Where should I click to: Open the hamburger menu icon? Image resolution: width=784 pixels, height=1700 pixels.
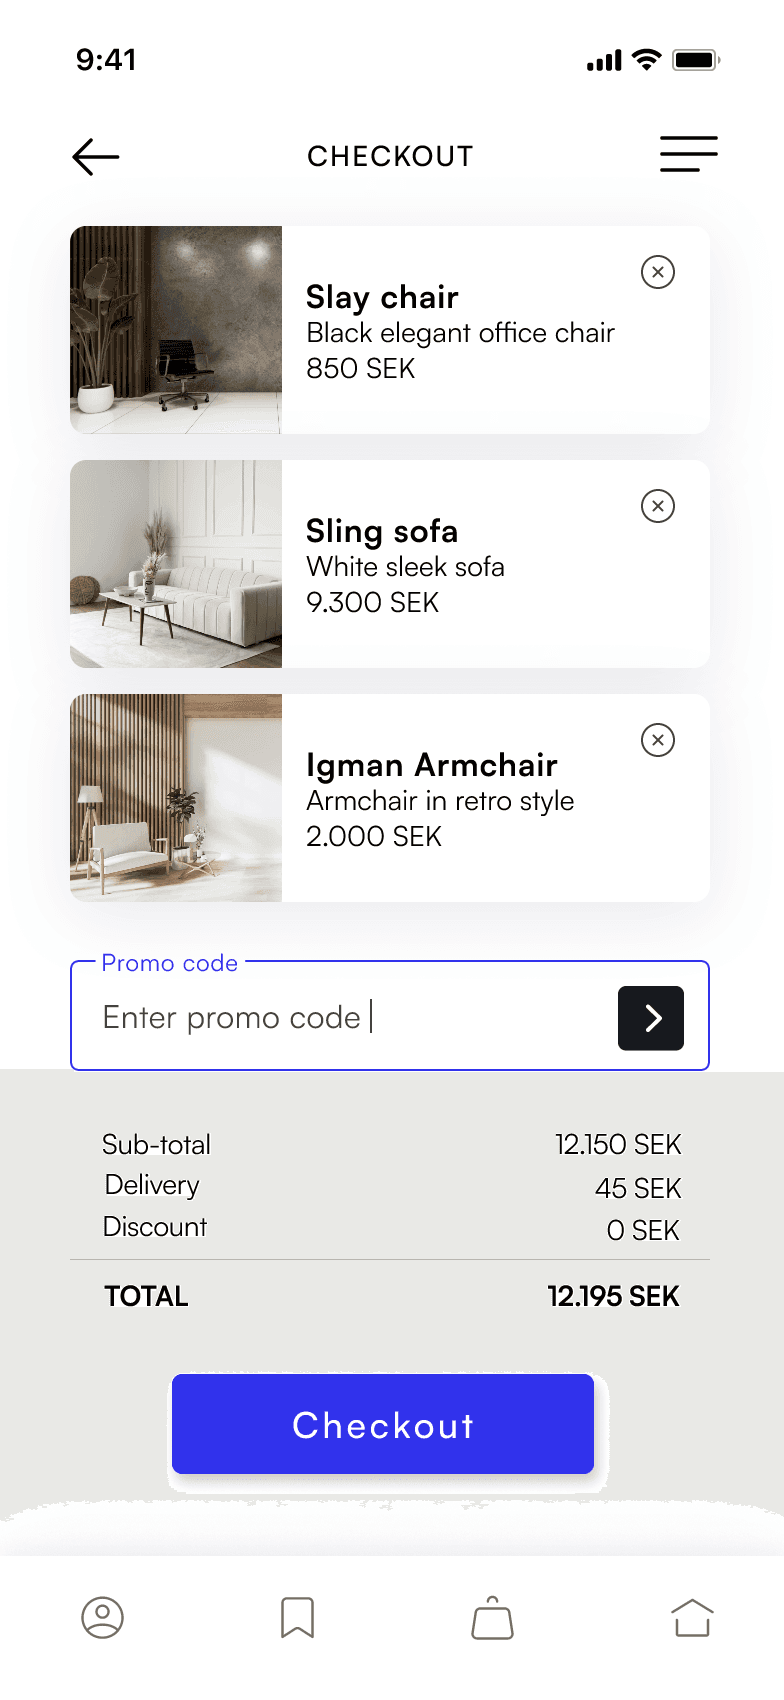click(x=689, y=154)
